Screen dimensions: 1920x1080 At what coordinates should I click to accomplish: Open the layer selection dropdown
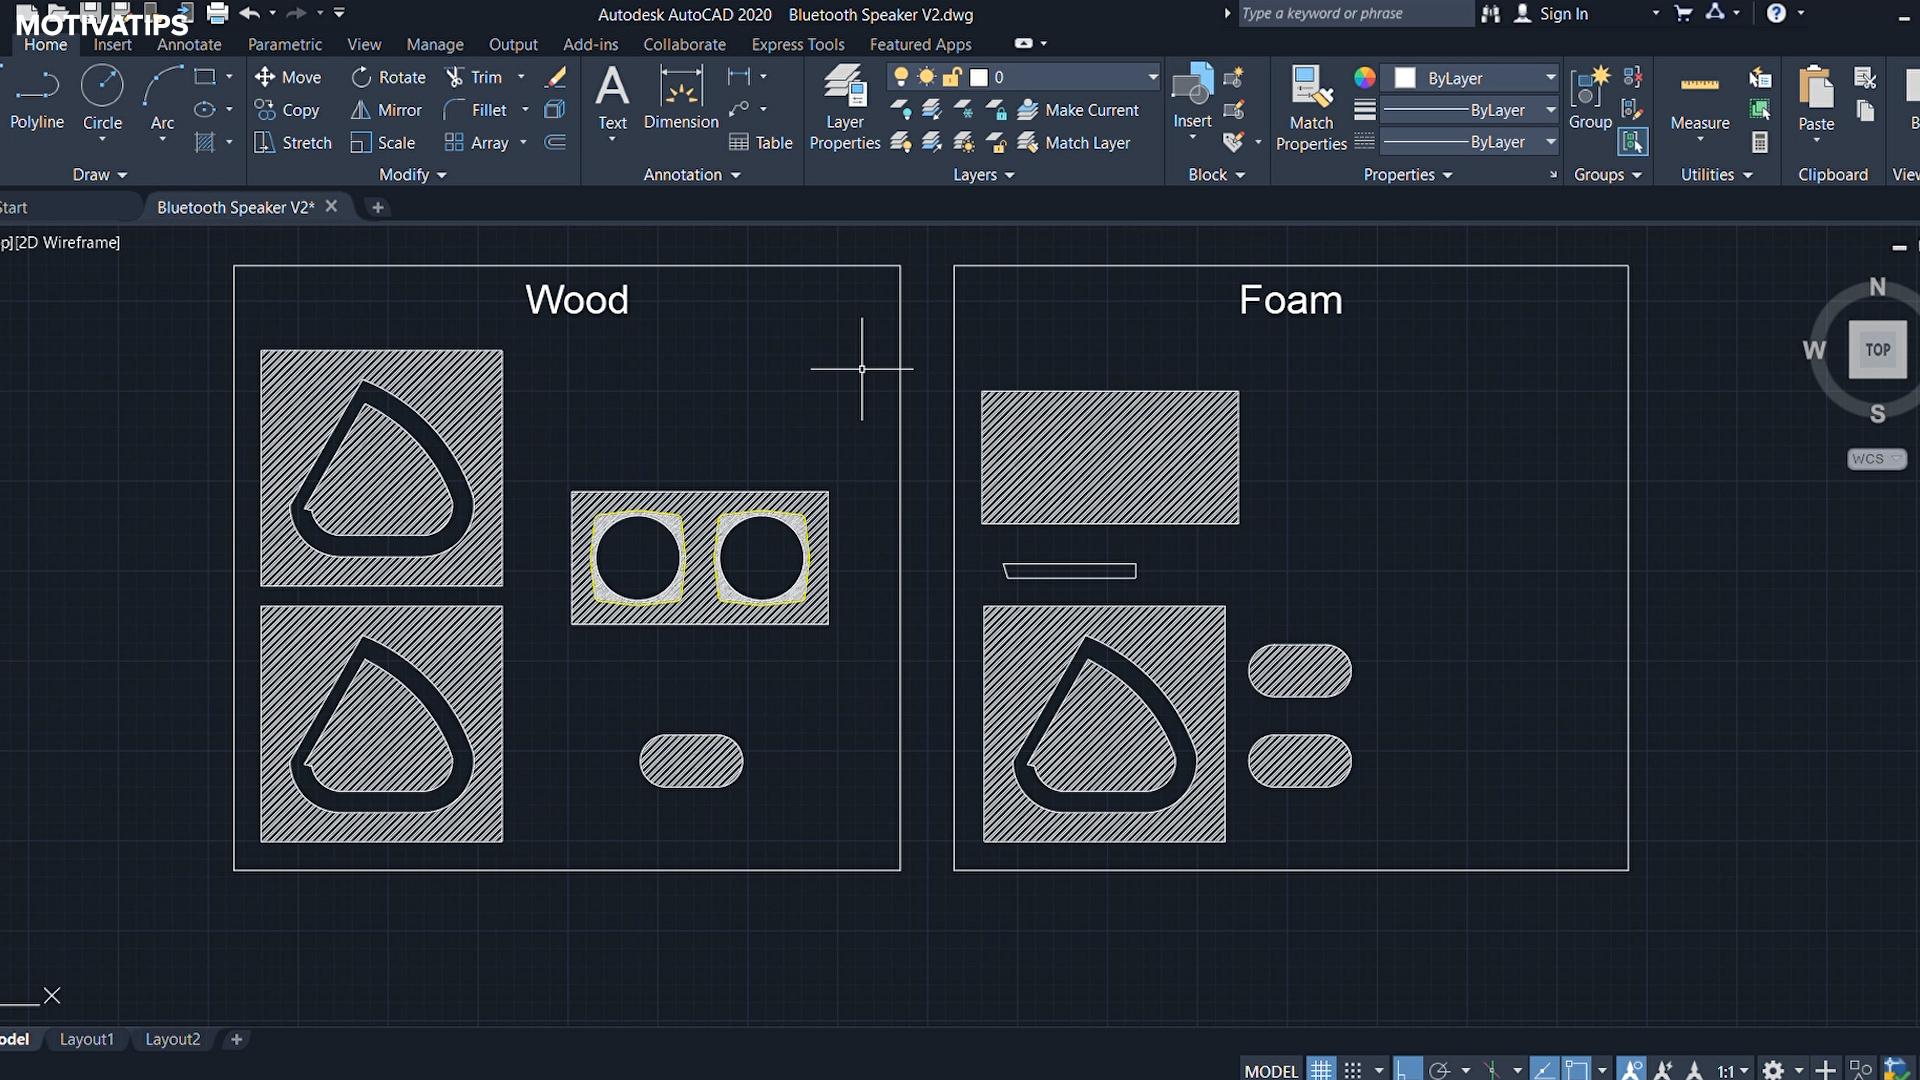(1153, 77)
